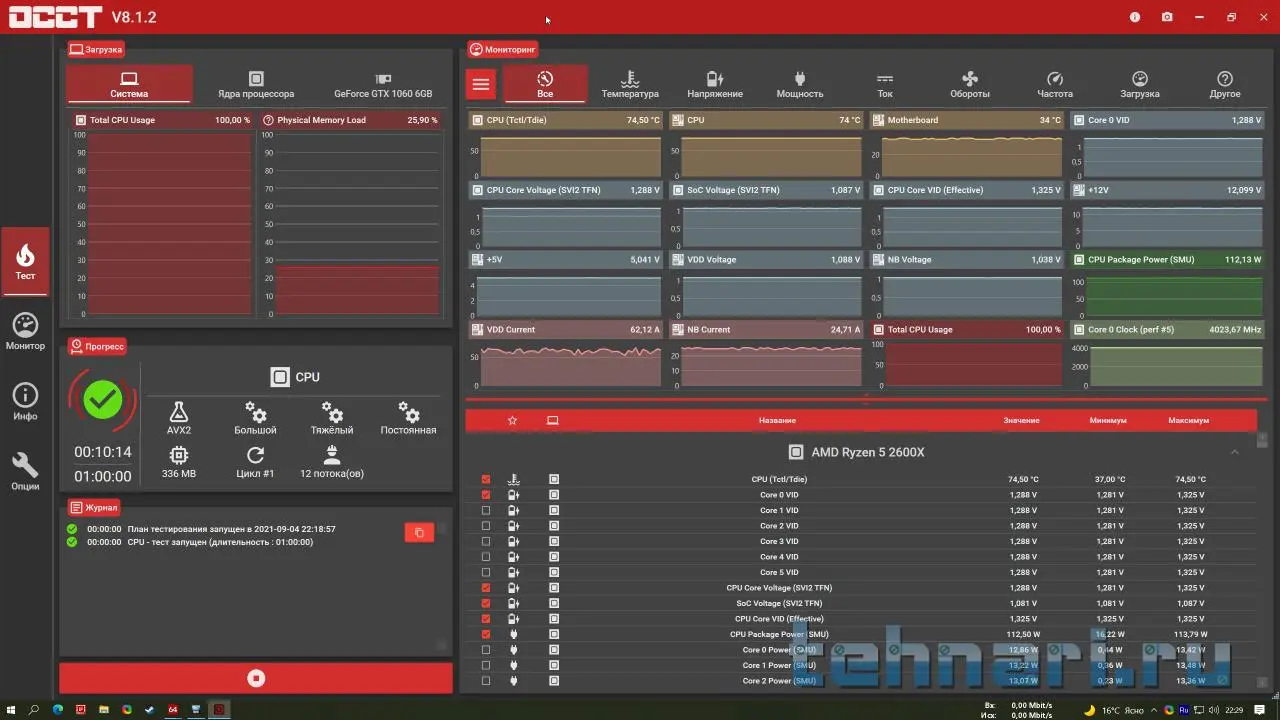This screenshot has width=1280, height=720.
Task: Enable the Core 0 Power (SMU) checkbox
Action: (486, 650)
